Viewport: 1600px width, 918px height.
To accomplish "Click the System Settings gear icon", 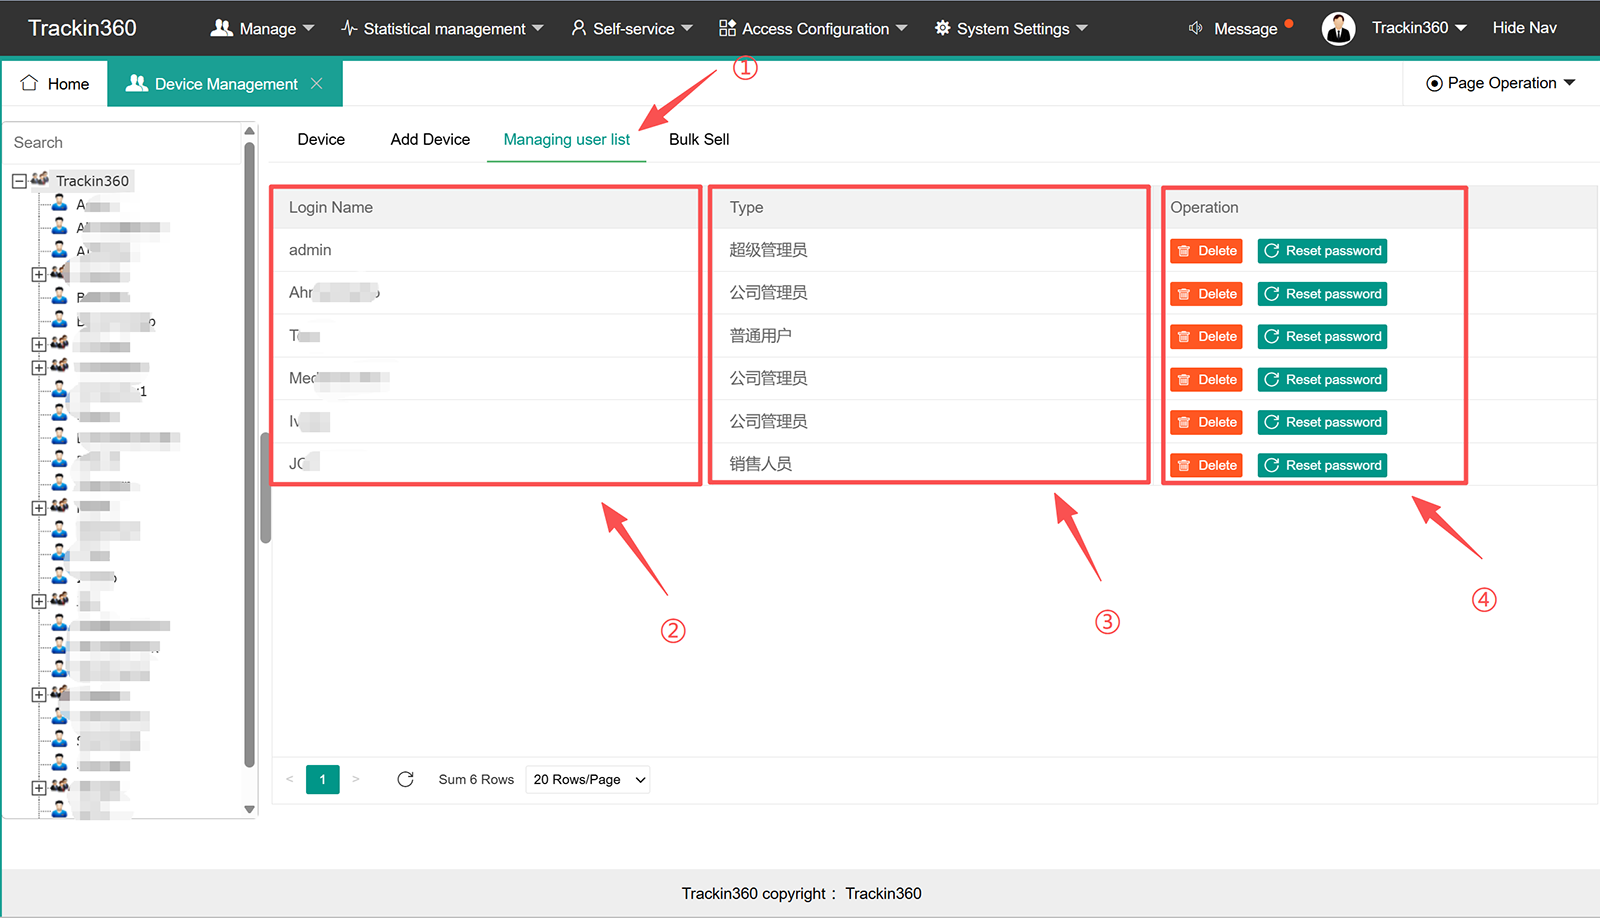I will [x=943, y=28].
